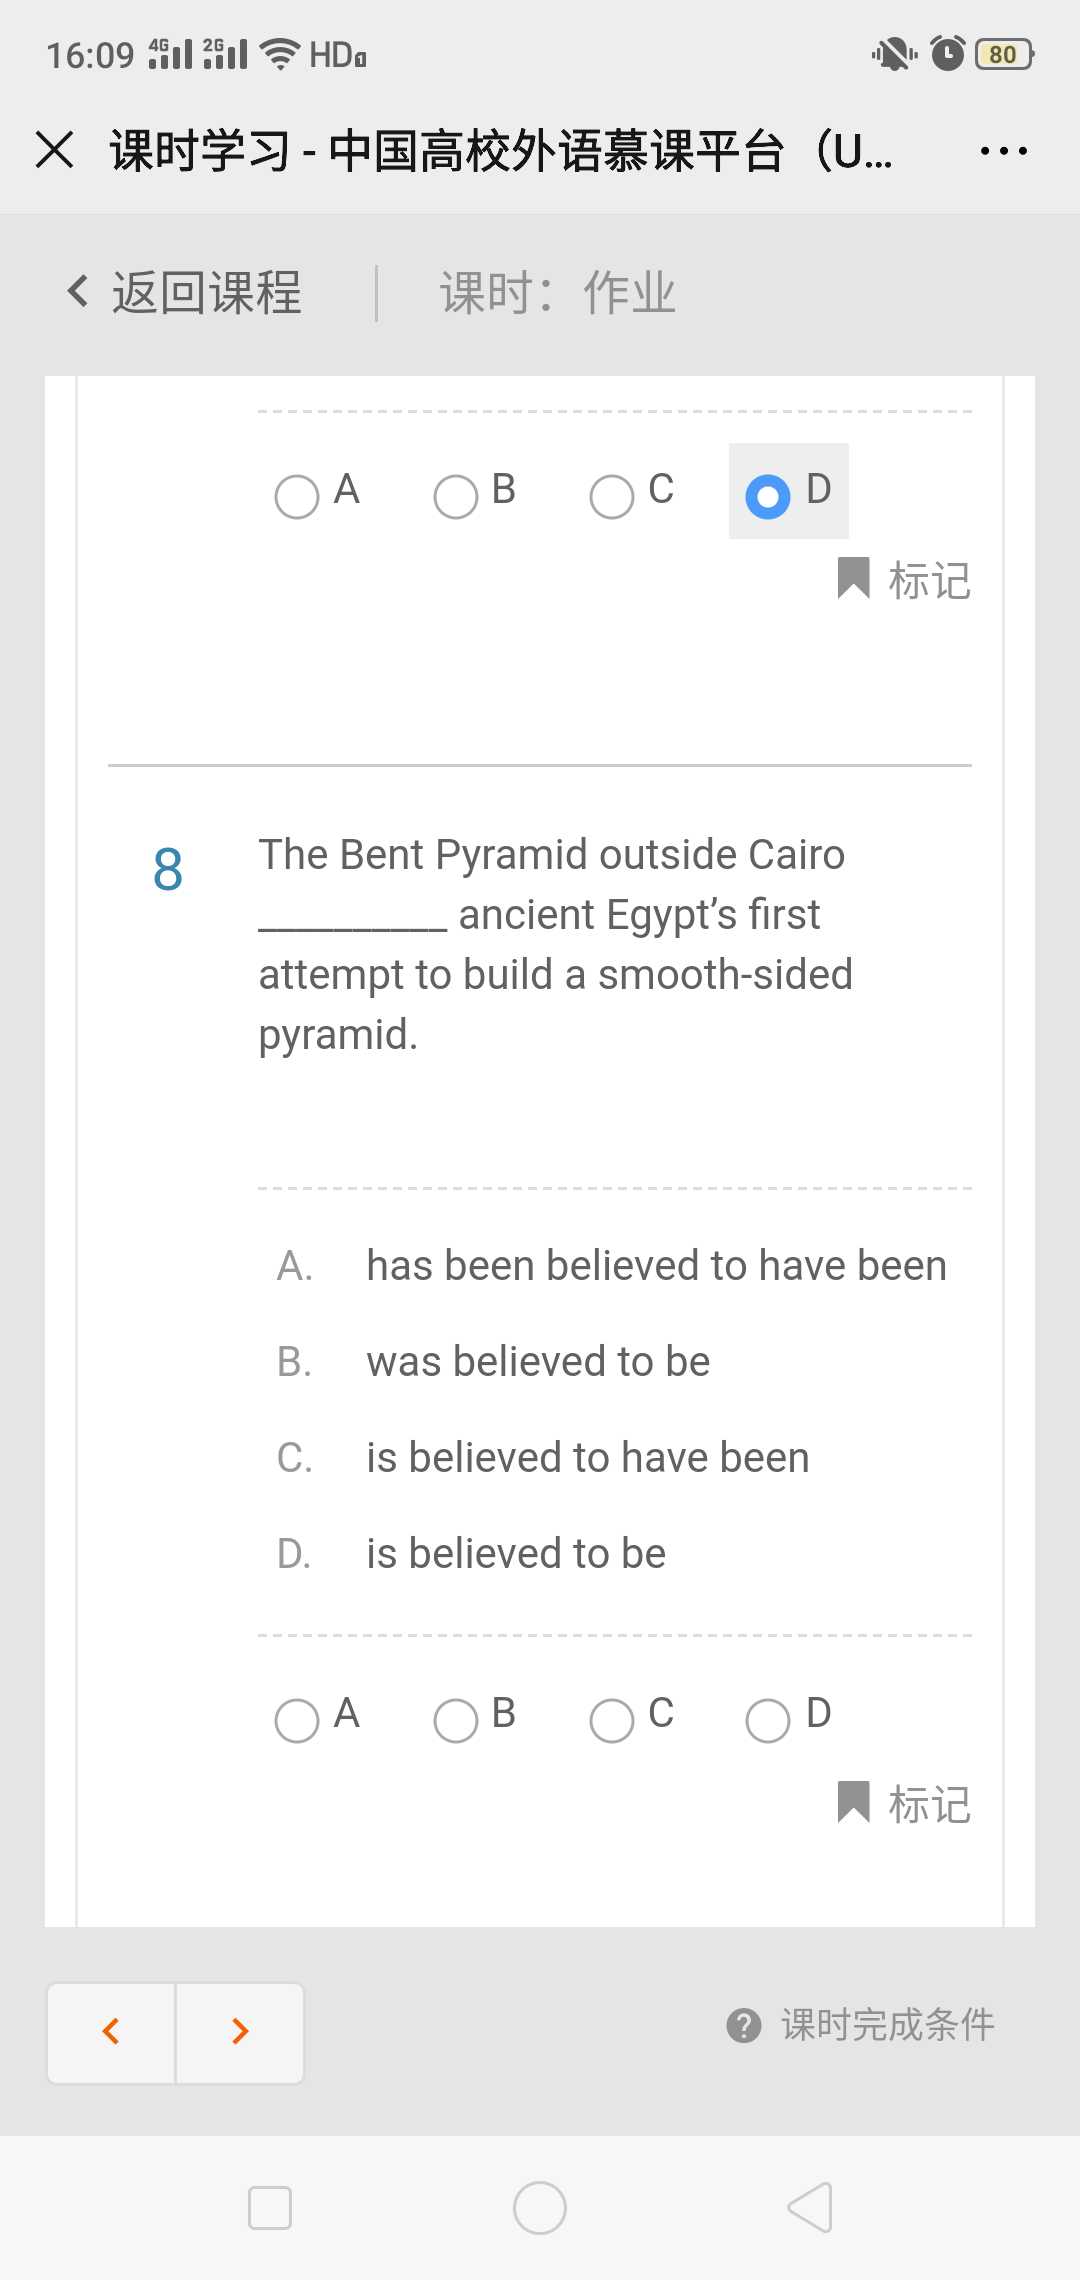Select radio option B for question 8
1080x2280 pixels.
click(x=456, y=1720)
